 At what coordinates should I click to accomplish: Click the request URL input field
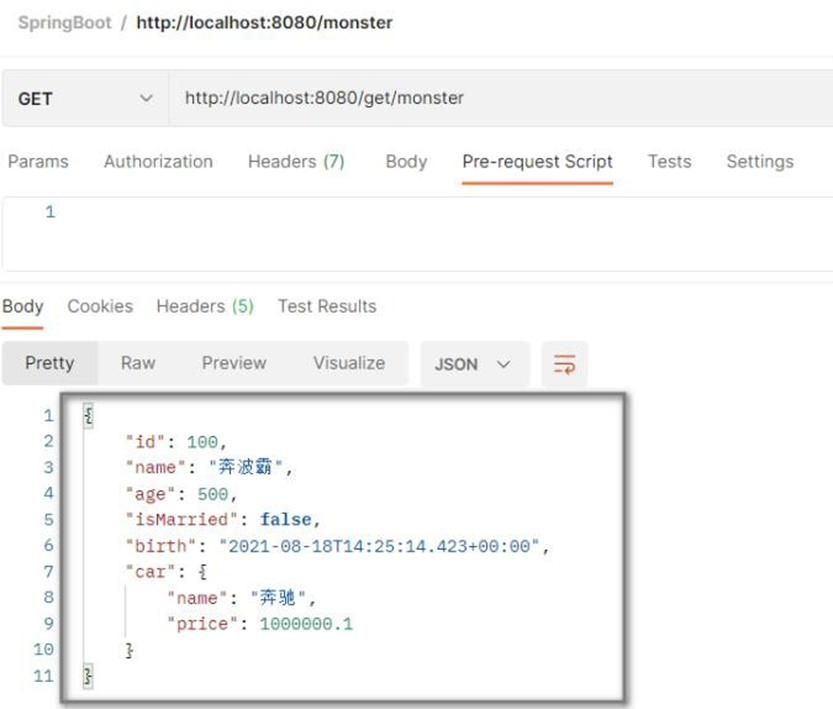click(500, 98)
